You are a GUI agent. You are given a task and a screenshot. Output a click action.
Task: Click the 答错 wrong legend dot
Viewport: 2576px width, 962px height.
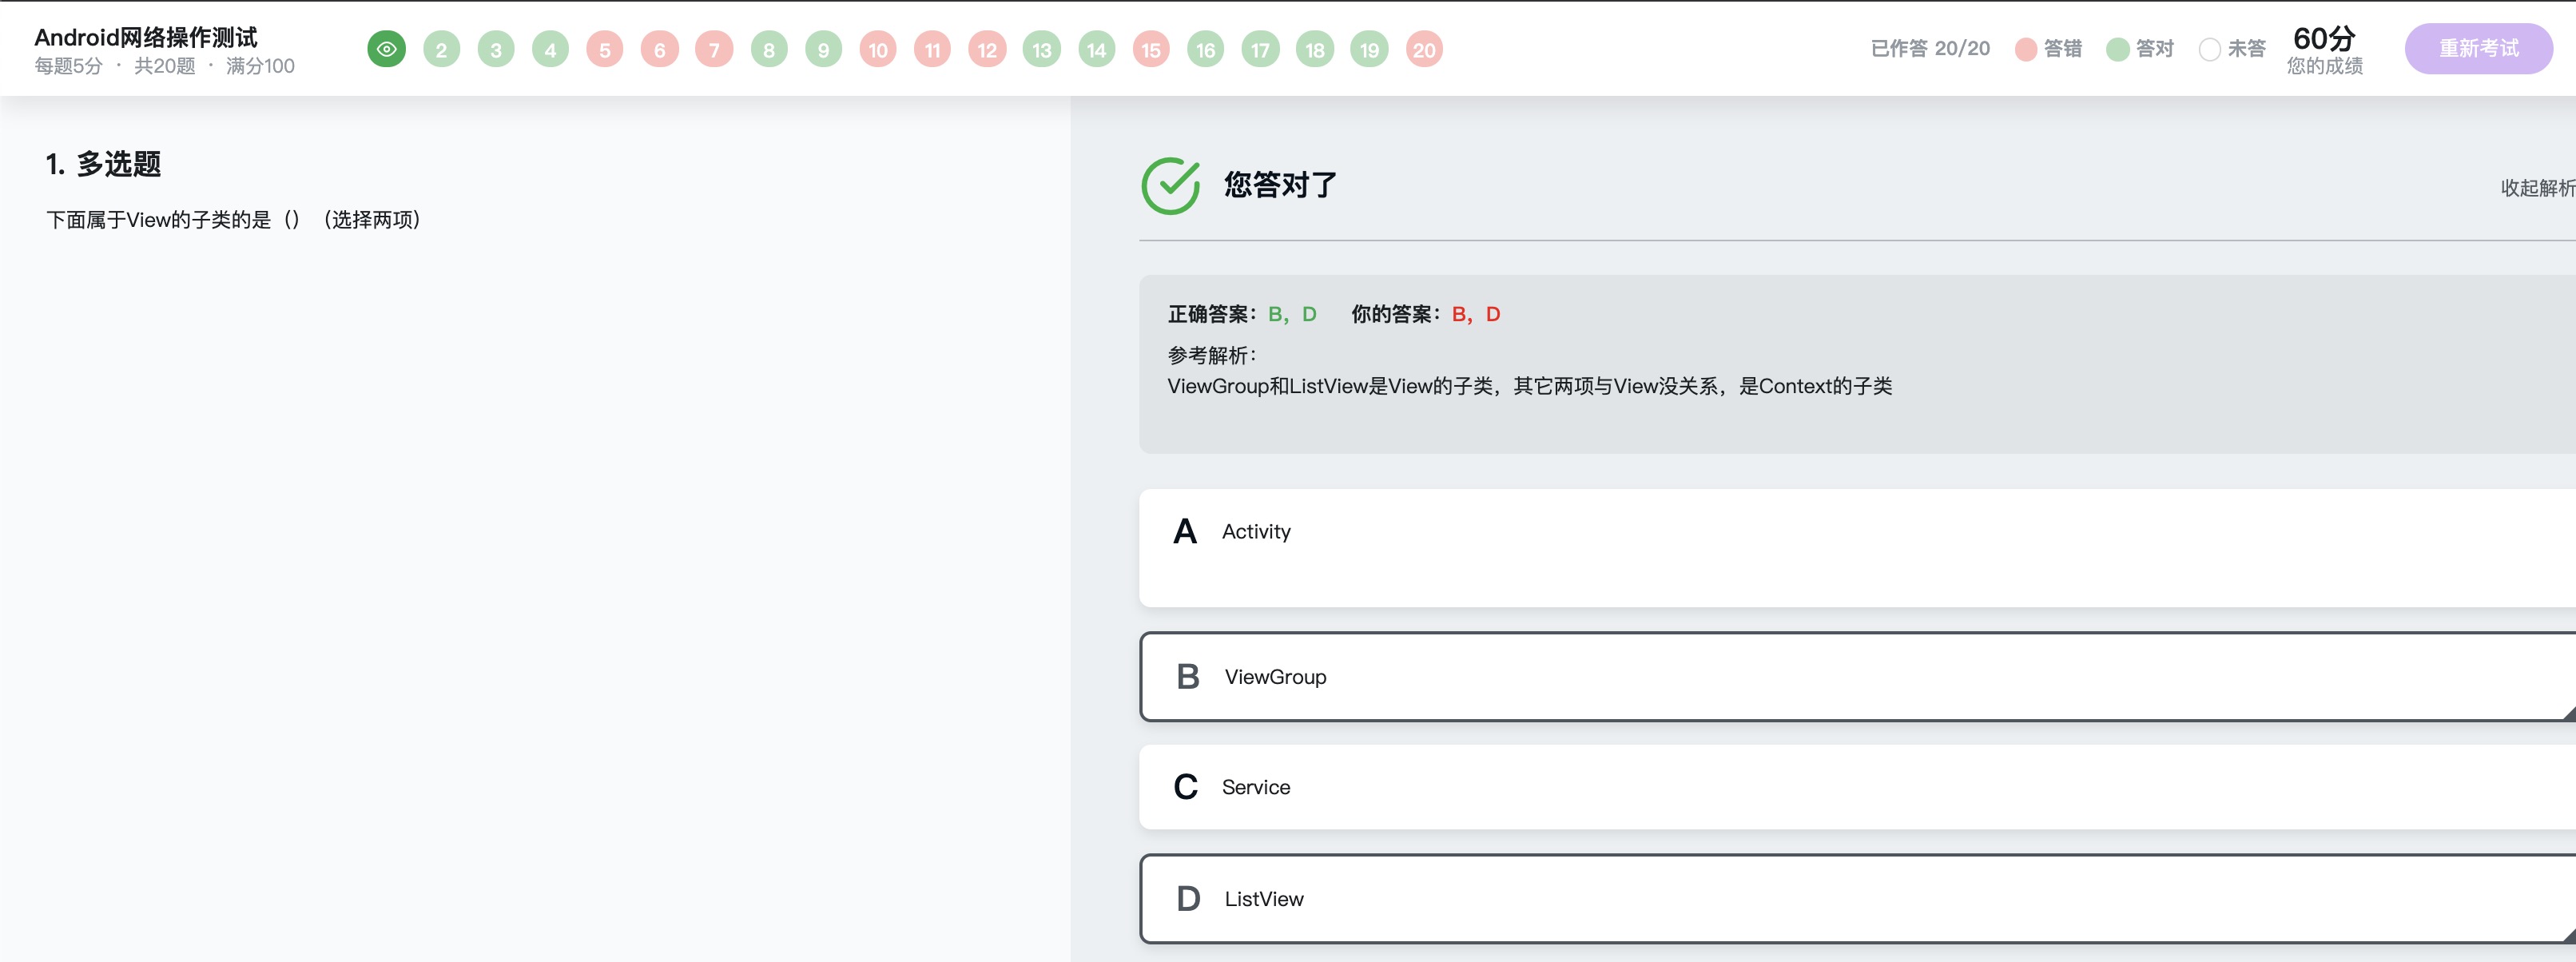[x=2026, y=49]
